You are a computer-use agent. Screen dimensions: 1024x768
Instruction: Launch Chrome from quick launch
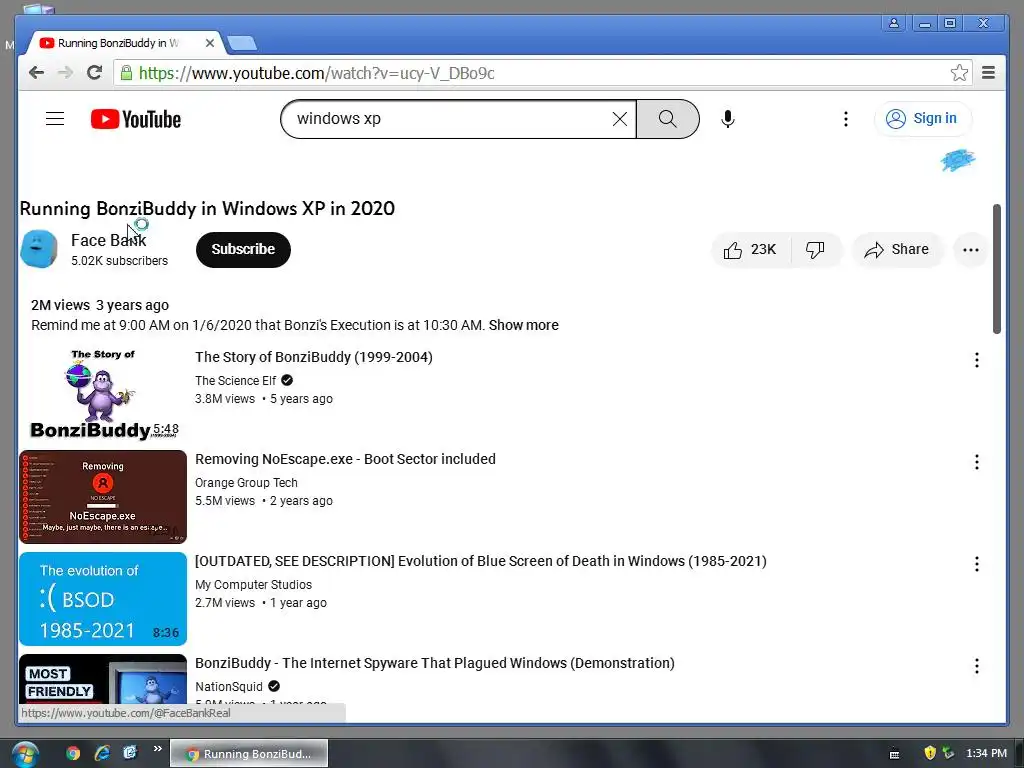click(73, 754)
